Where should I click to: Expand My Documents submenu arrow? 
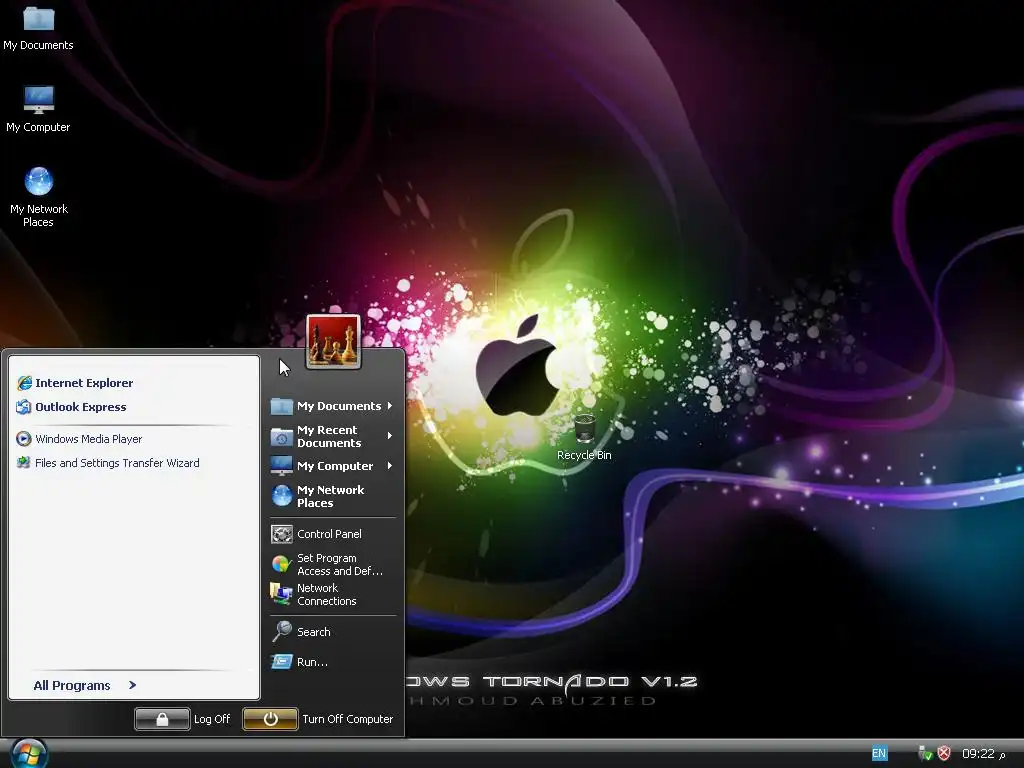pos(390,406)
